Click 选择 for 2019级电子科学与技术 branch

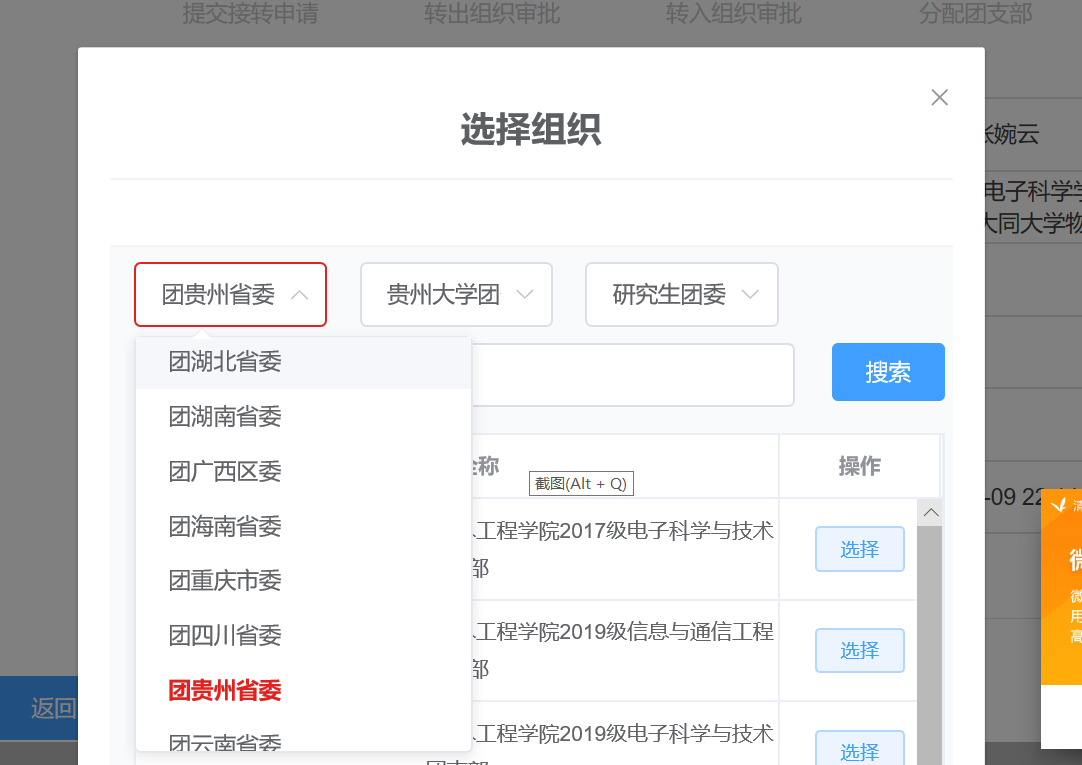click(x=859, y=750)
